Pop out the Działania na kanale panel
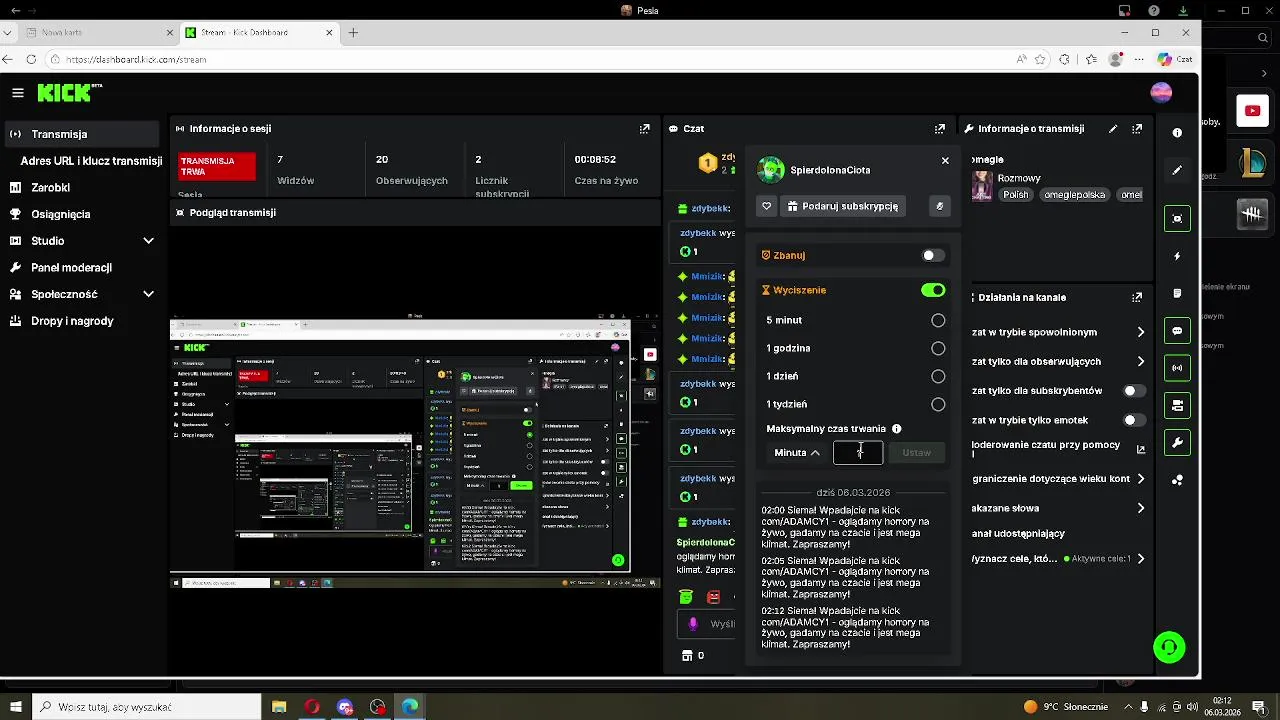Viewport: 1280px width, 720px height. 1137,297
